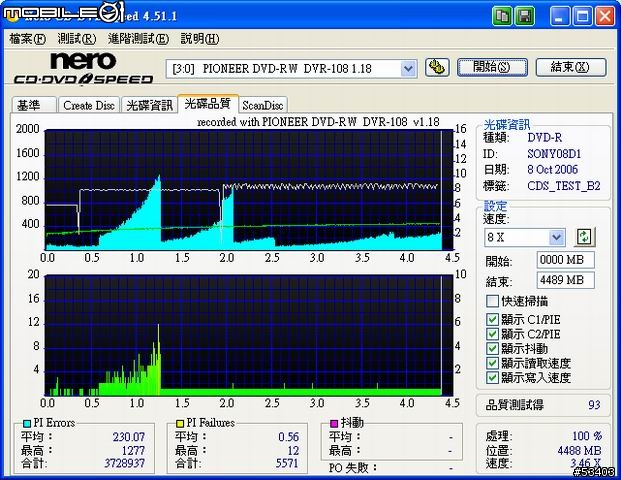Click the 結束(X) exit button

click(x=571, y=67)
